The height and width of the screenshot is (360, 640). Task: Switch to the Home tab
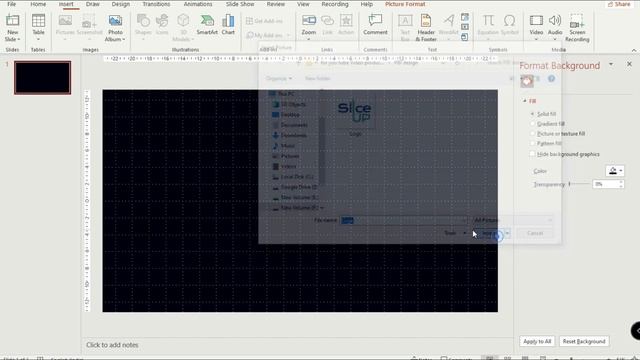pyautogui.click(x=38, y=4)
